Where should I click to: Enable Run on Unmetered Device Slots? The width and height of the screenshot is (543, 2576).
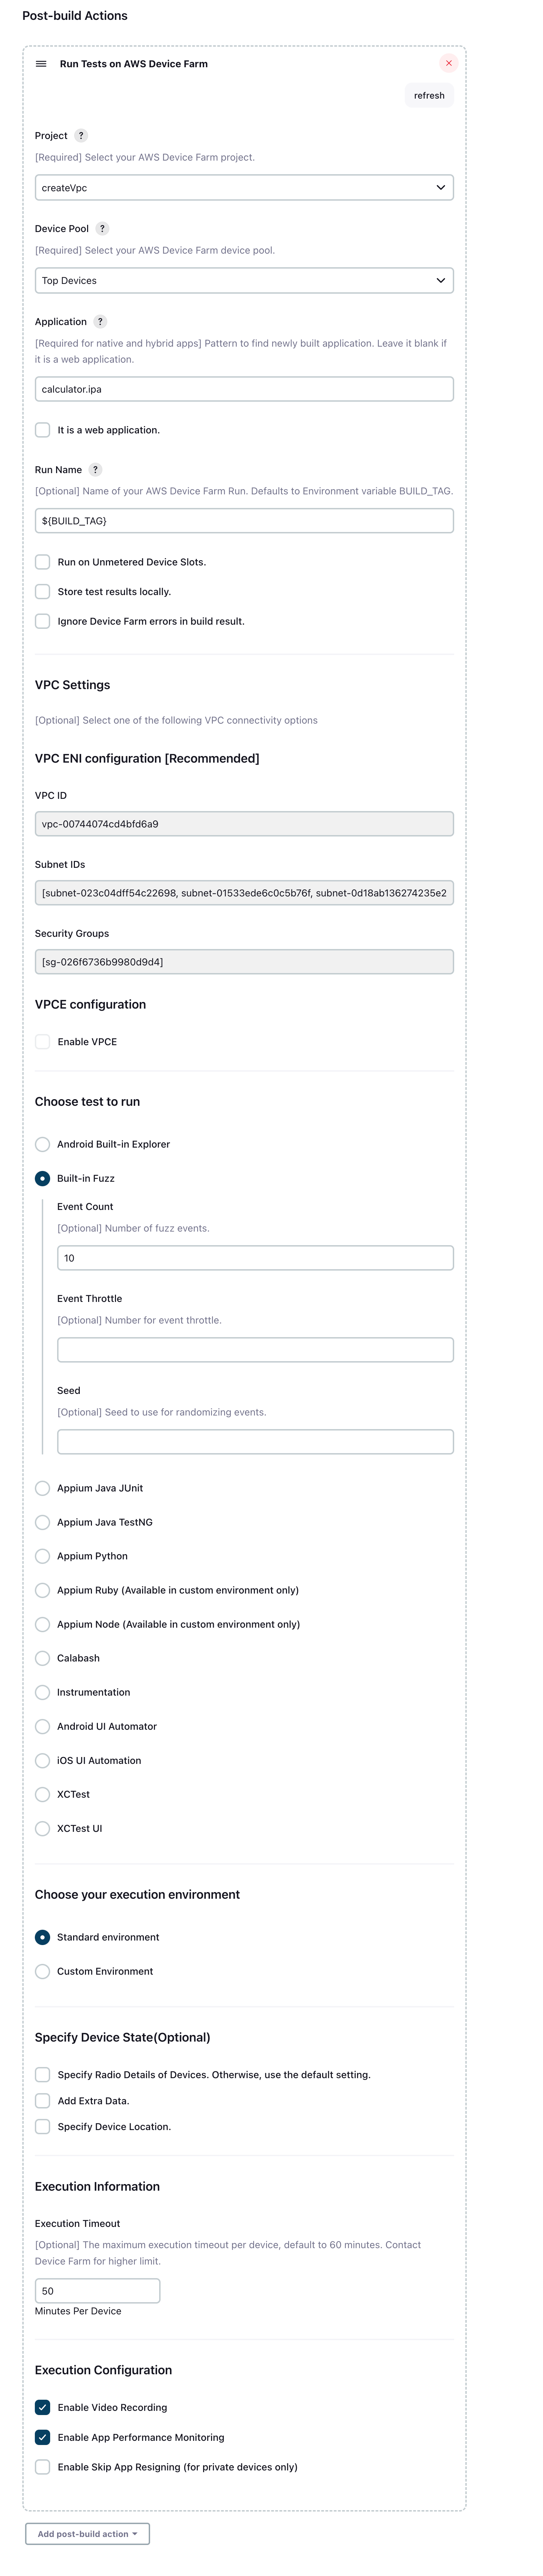click(x=43, y=562)
